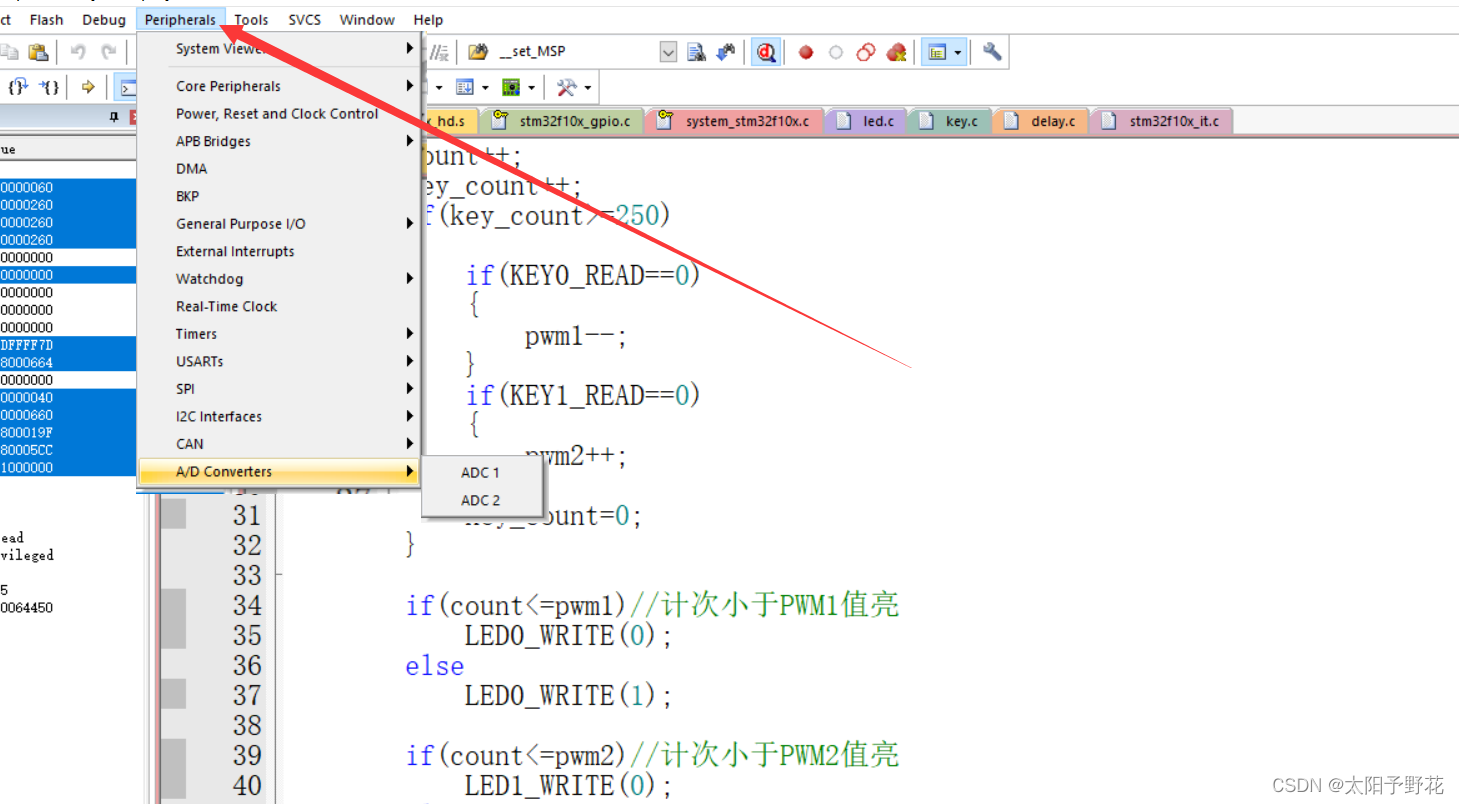Click register value DFFFF7D
Viewport: 1459px width, 804px height.
click(27, 345)
